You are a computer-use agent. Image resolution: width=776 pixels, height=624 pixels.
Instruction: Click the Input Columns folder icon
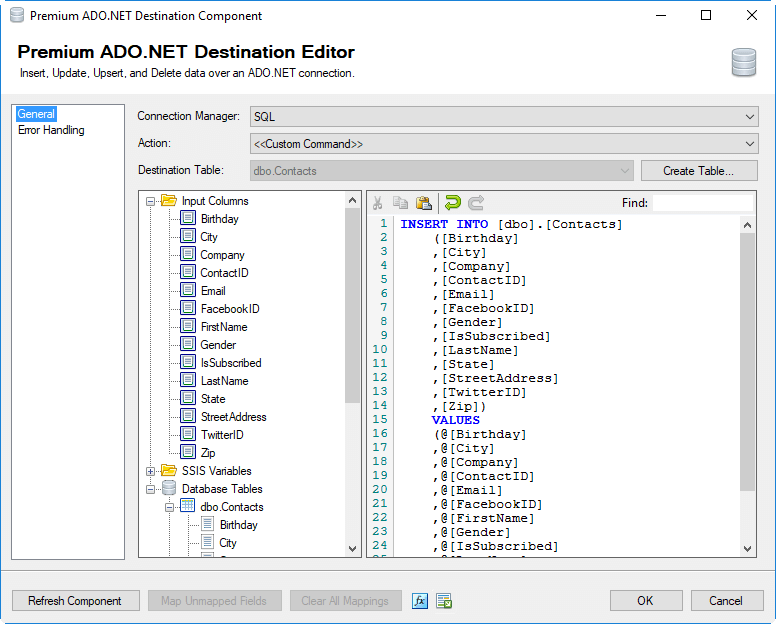(x=169, y=200)
